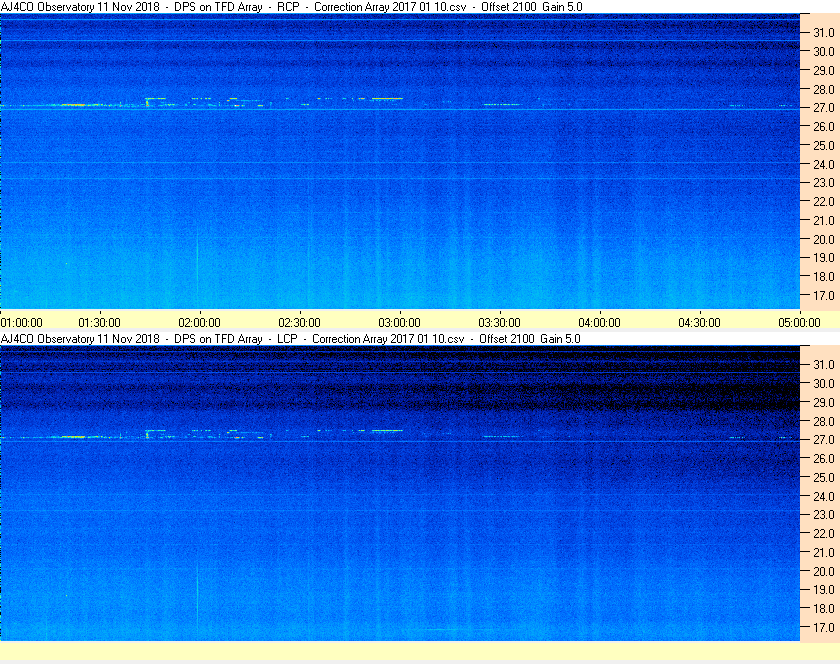Screen dimensions: 840x664
Task: Click the 31.0 frequency label in LCP panel
Action: click(824, 364)
